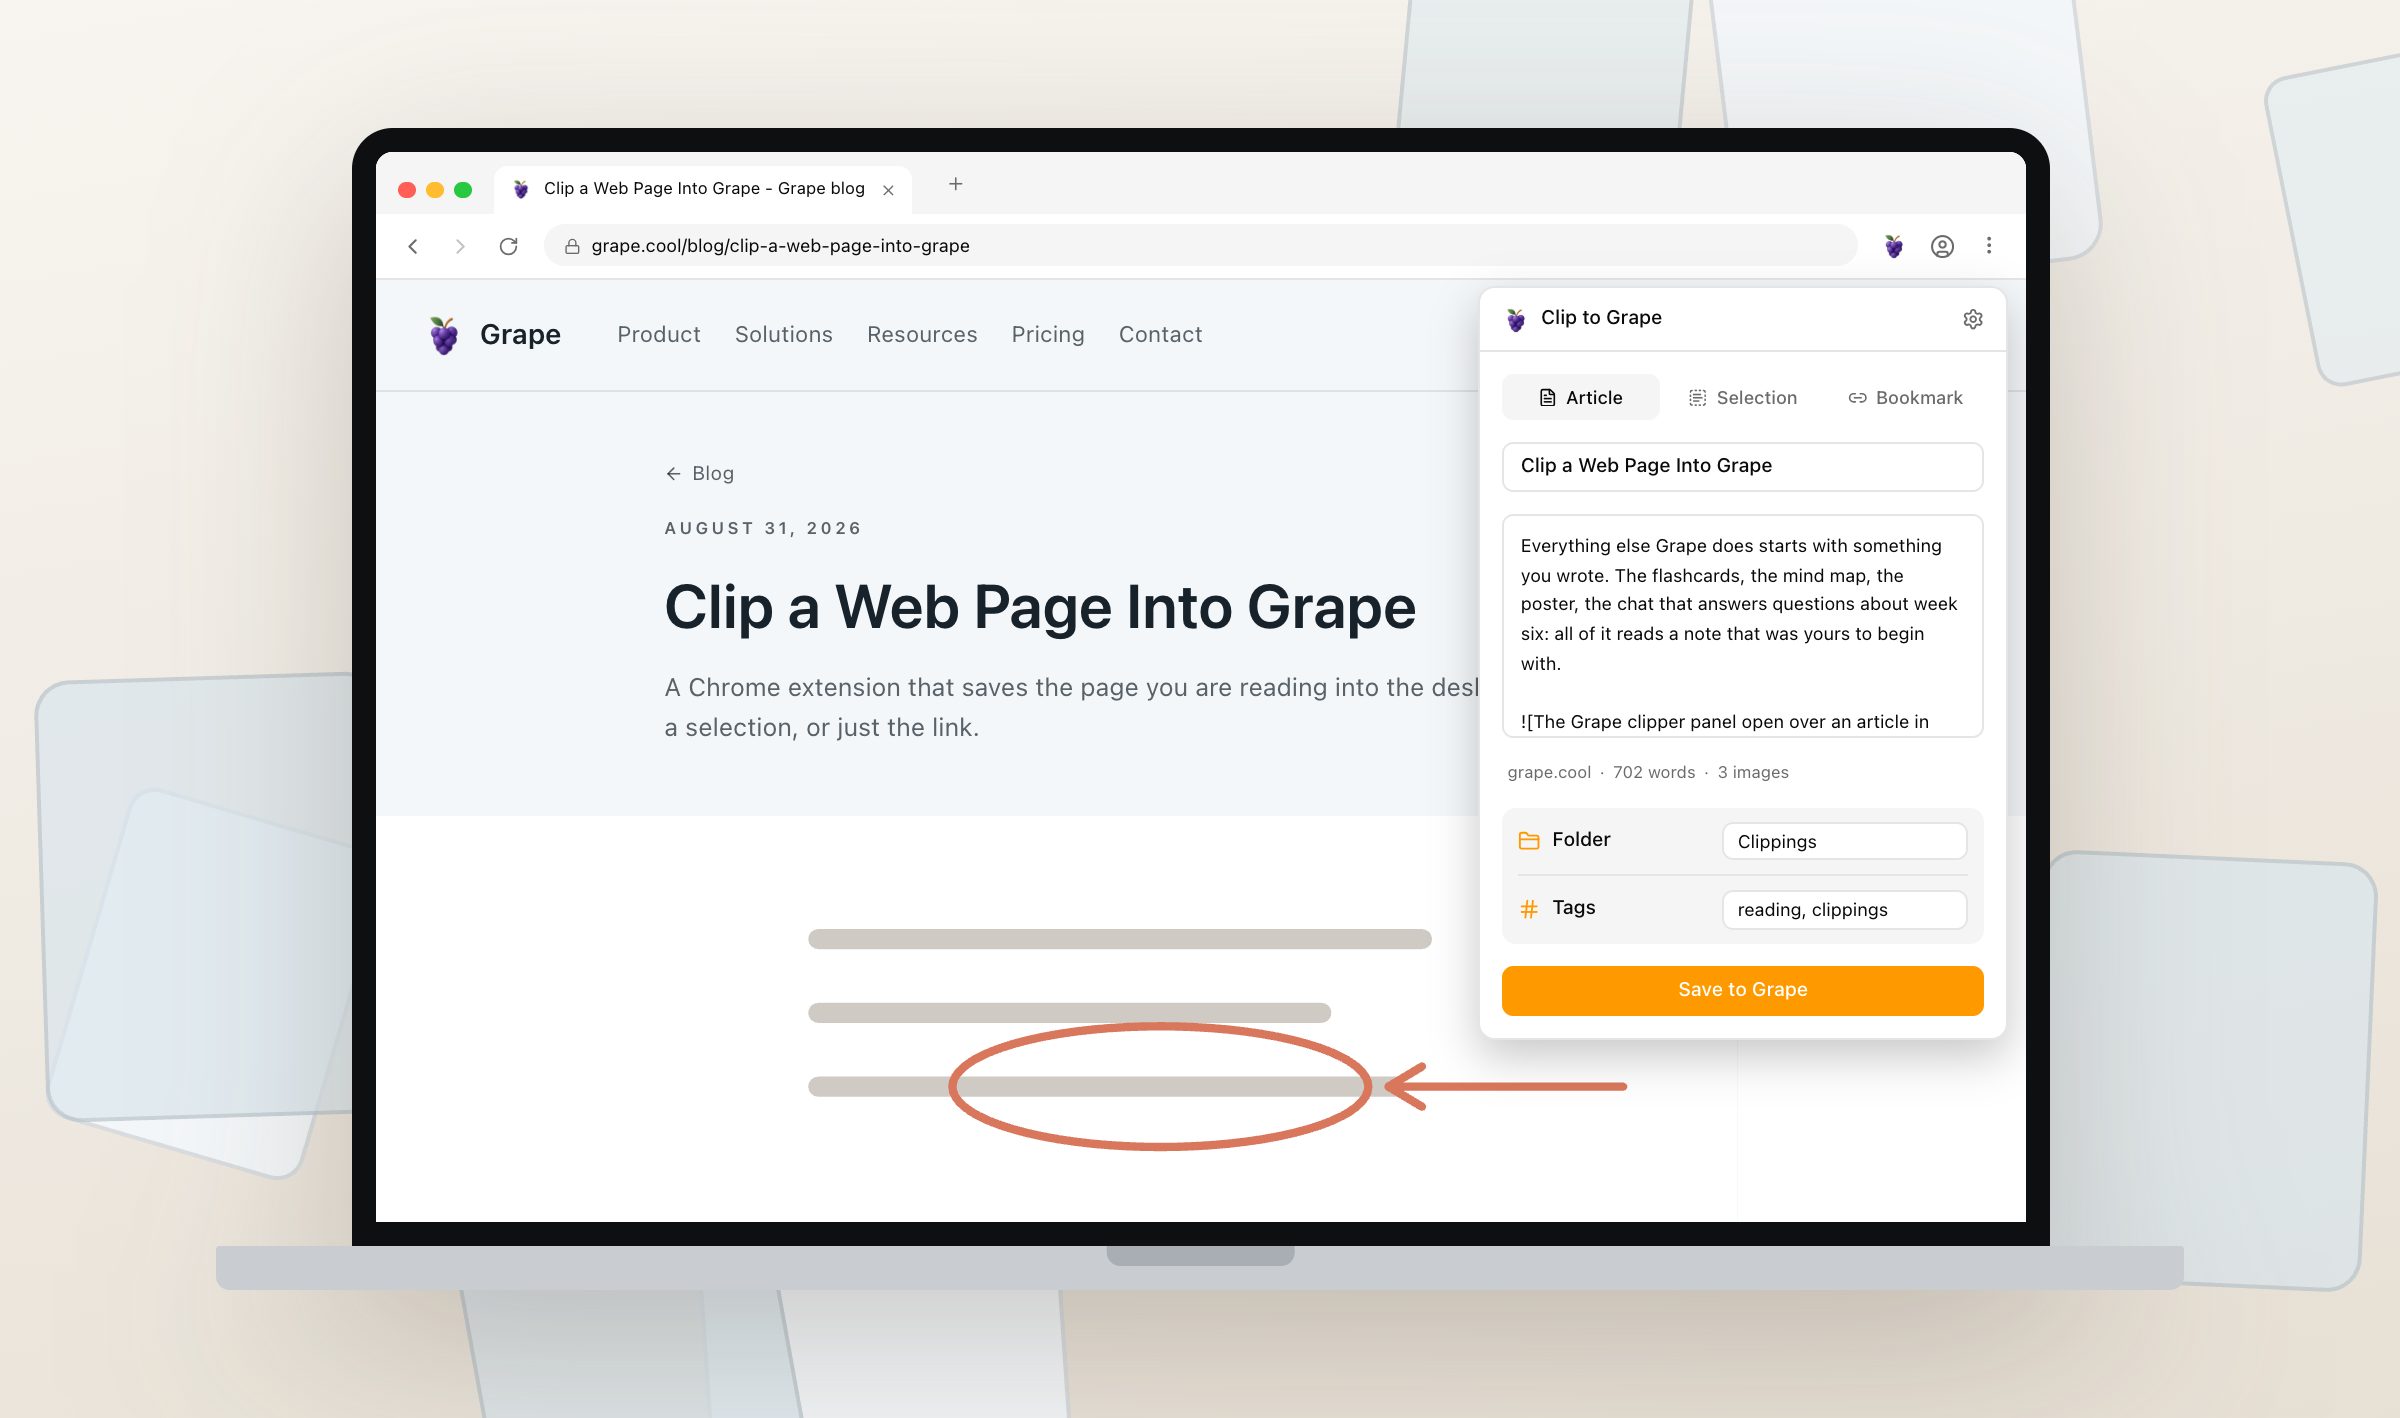Click the article subtitle about Chrome extension
This screenshot has height=1418, width=2400.
pos(1072,708)
